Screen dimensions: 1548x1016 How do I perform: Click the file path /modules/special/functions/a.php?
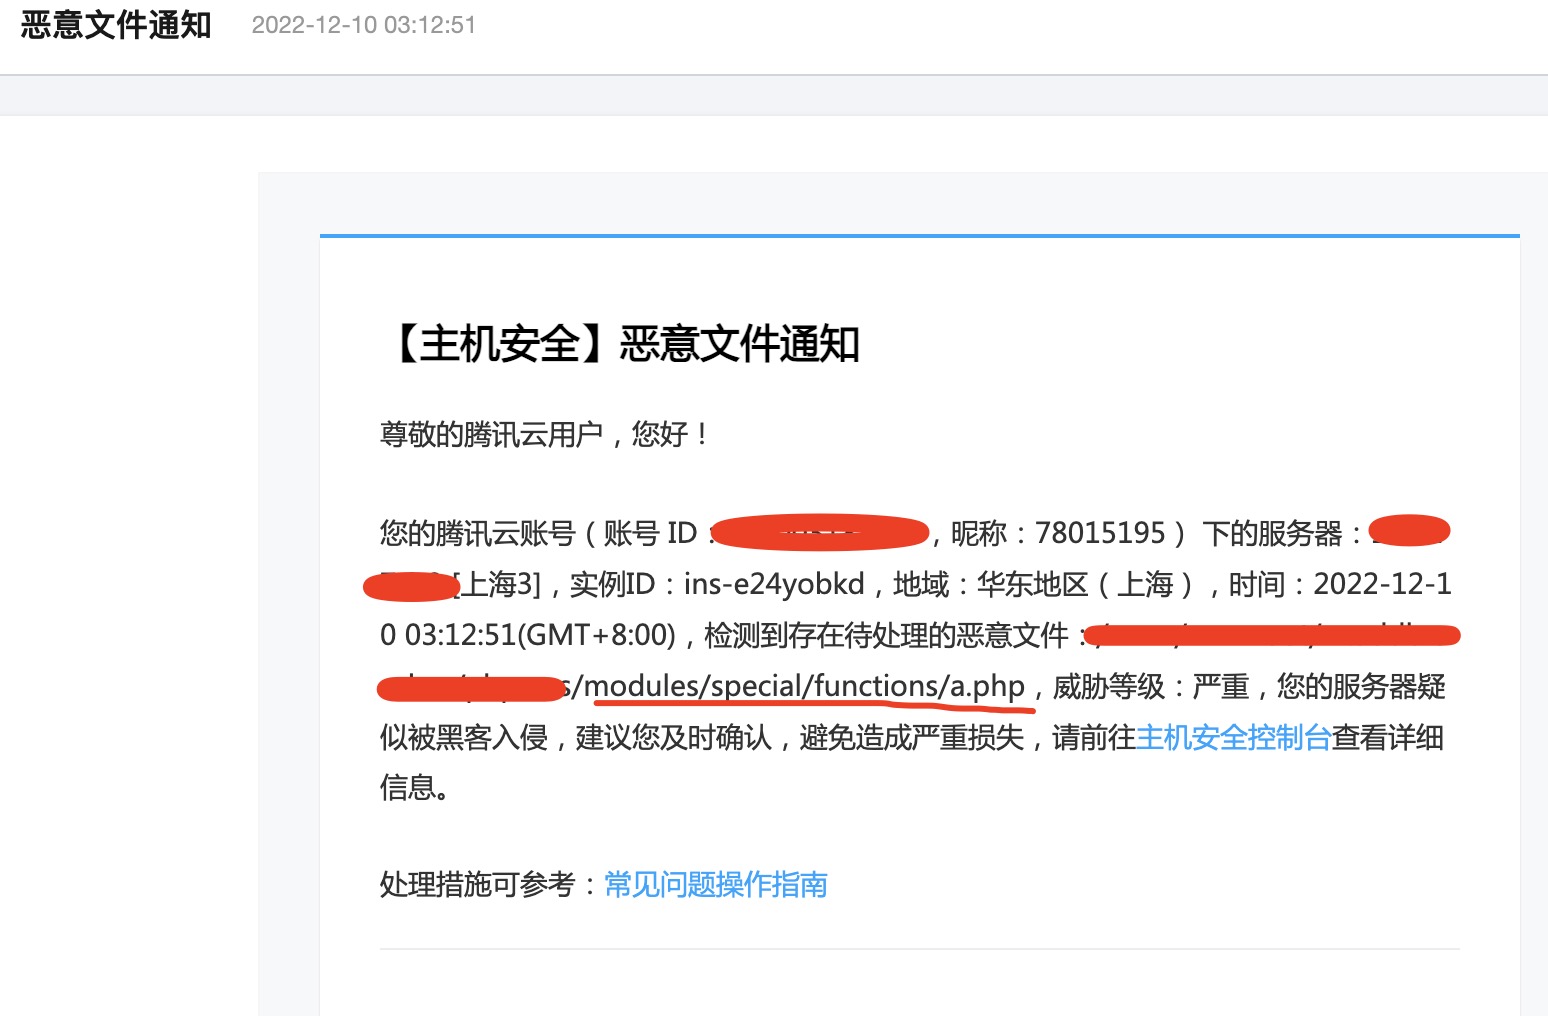(798, 686)
